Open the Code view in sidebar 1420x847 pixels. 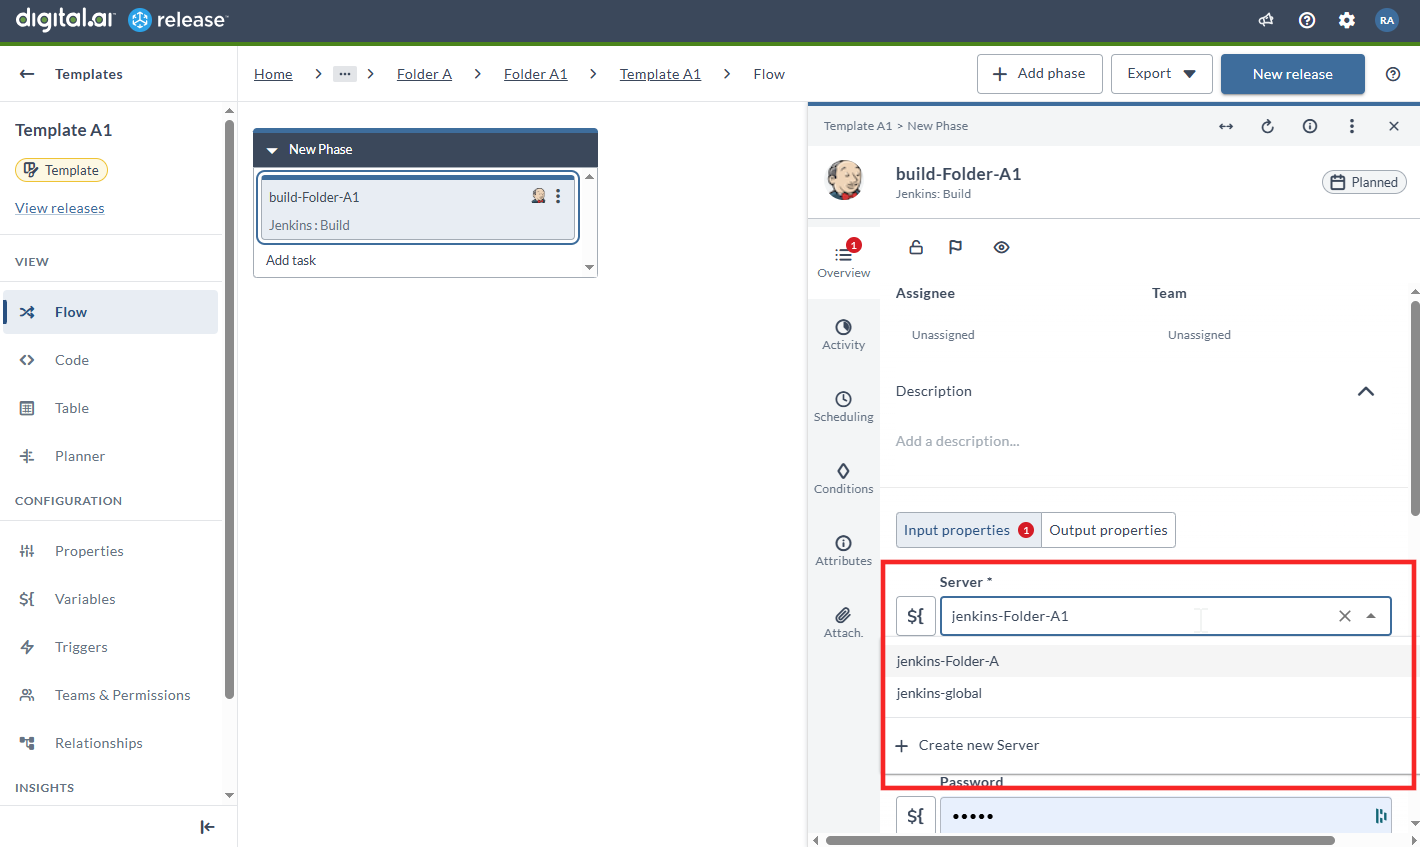[x=110, y=360]
